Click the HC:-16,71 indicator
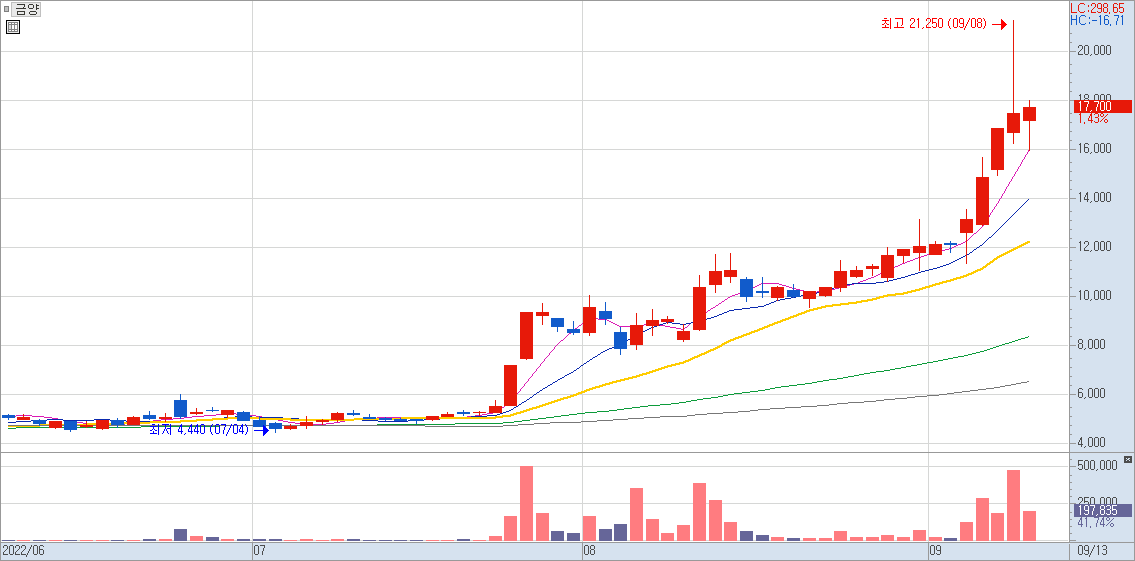 [1097, 20]
